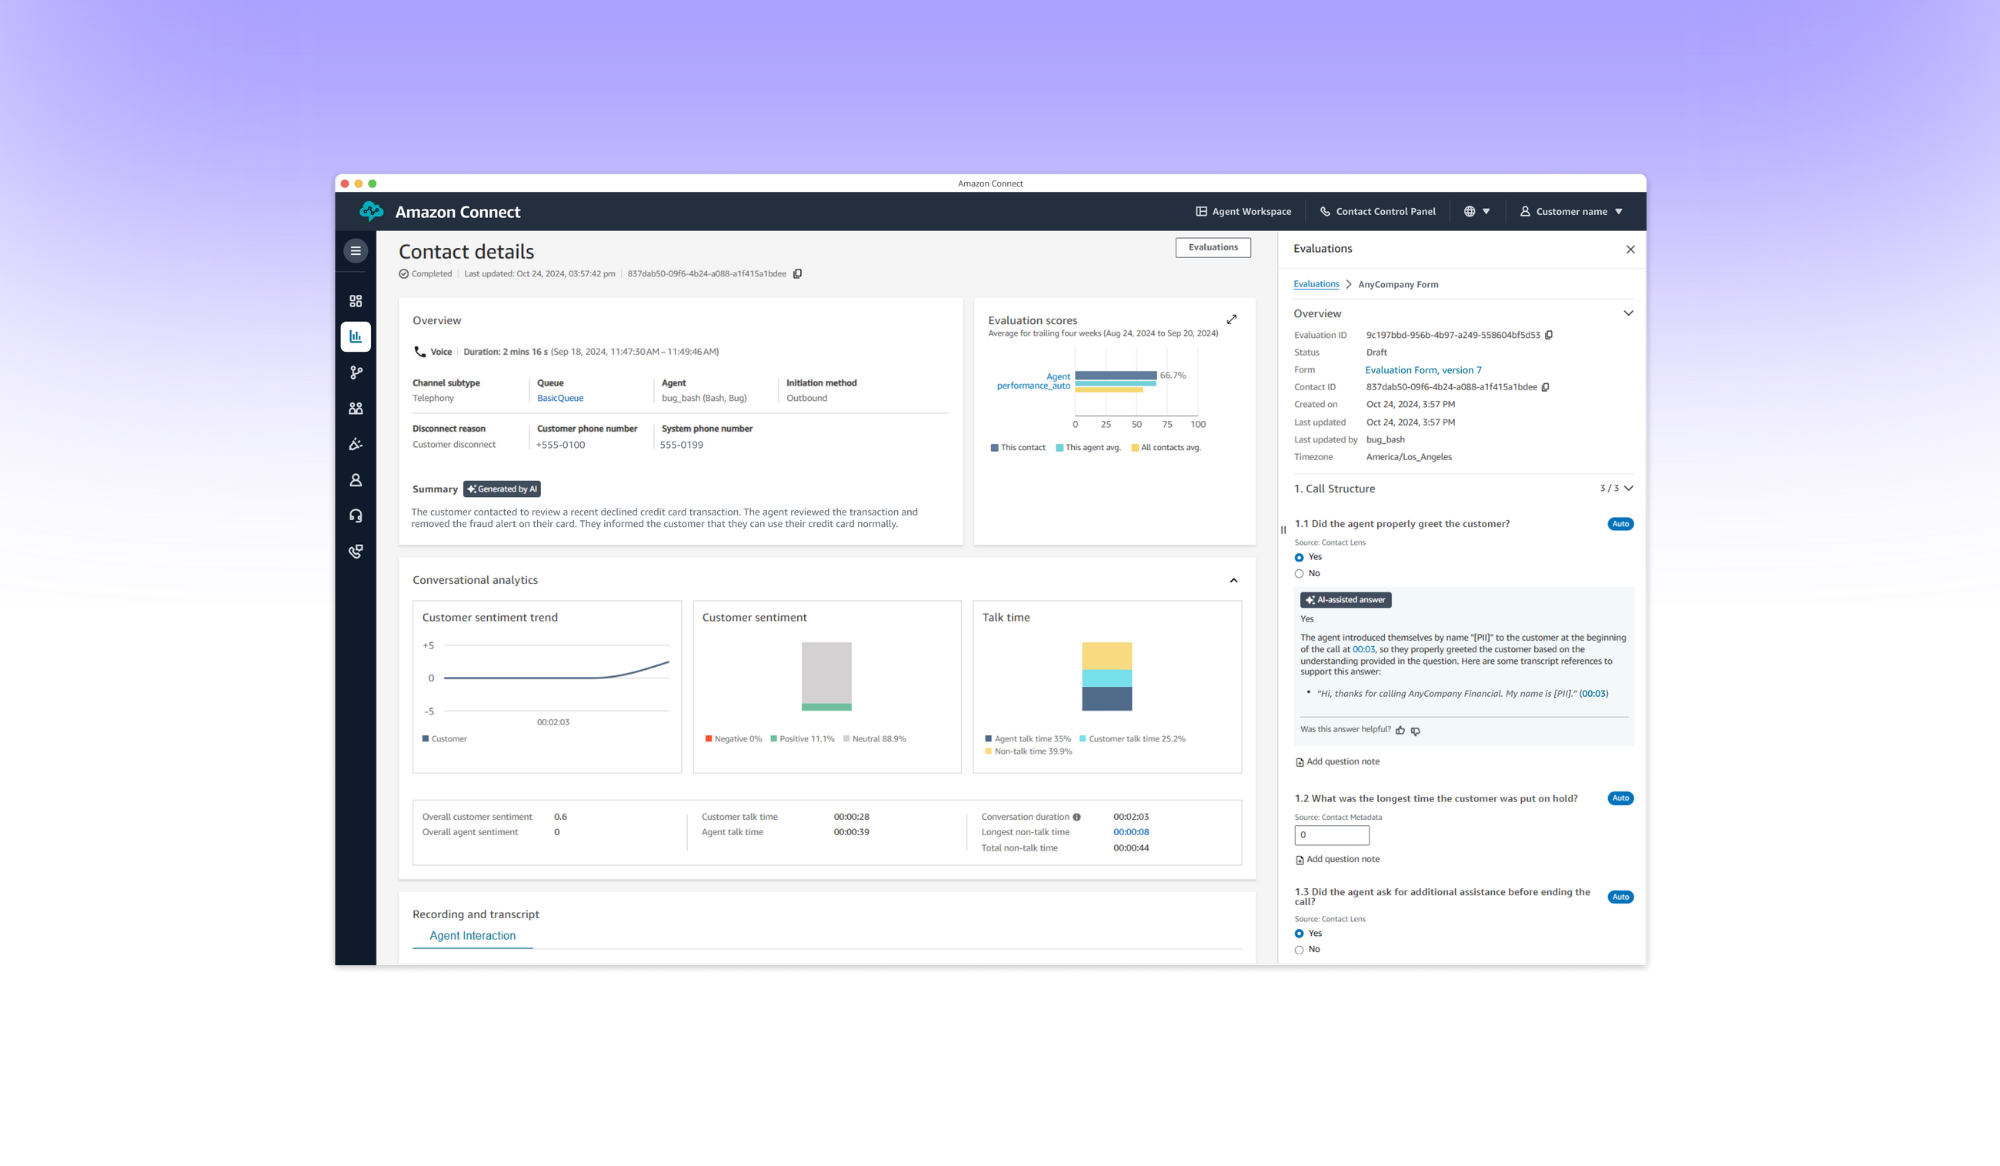
Task: Open the Customer name dropdown
Action: point(1572,211)
